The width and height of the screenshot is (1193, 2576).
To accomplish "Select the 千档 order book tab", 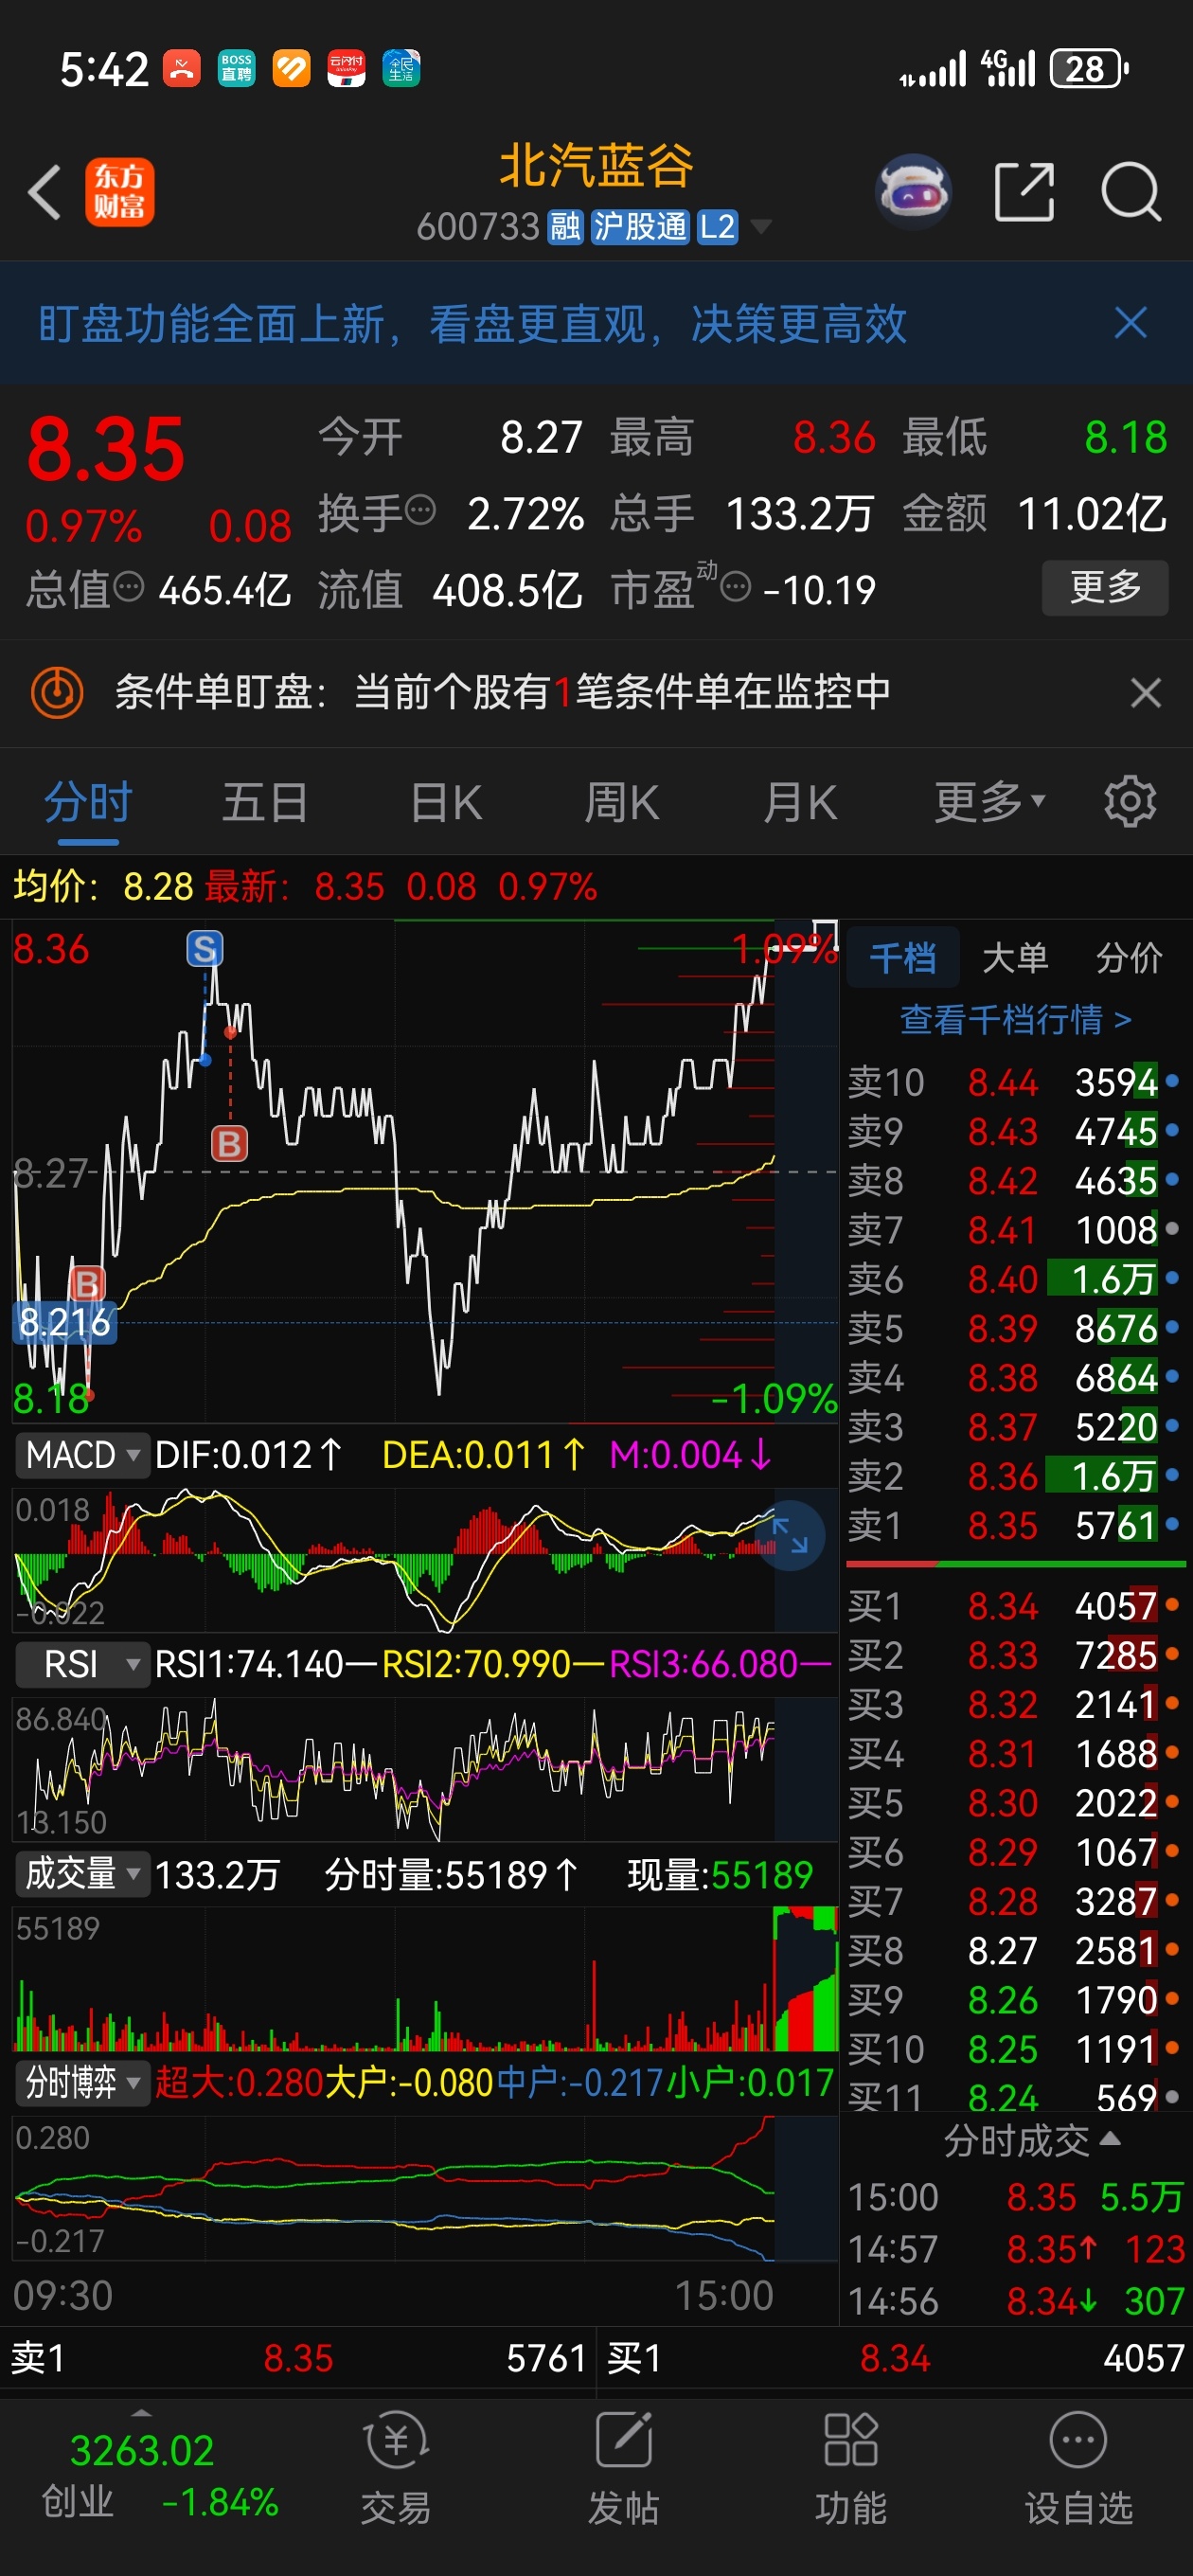I will 903,957.
